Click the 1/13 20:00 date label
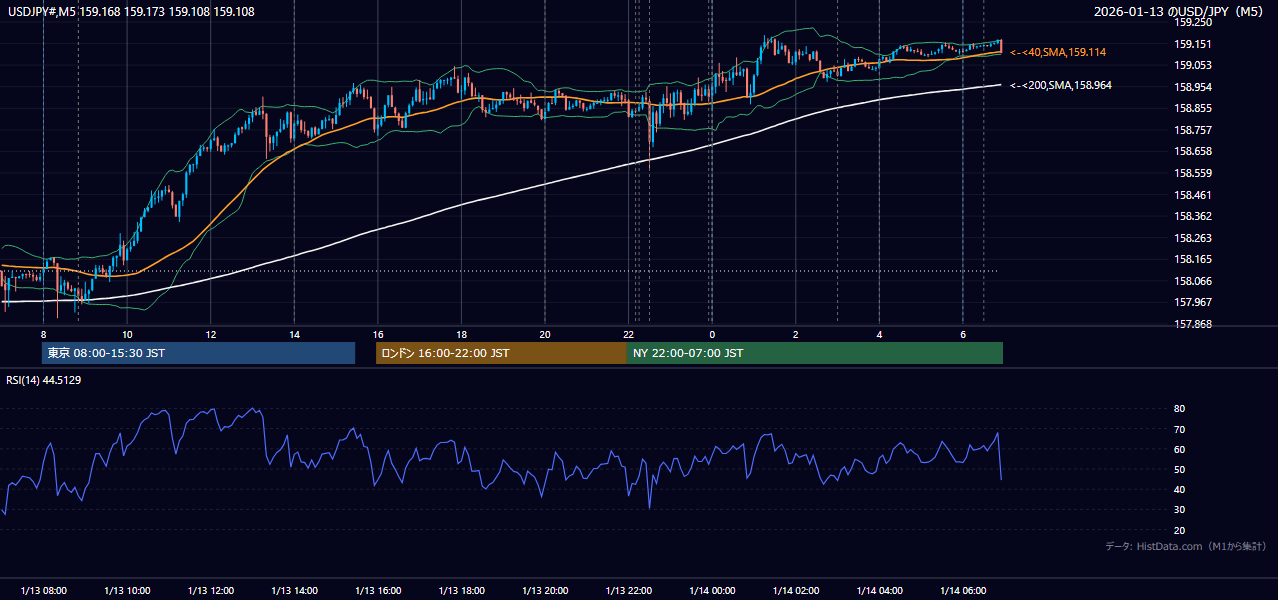The height and width of the screenshot is (600, 1278). [x=544, y=591]
